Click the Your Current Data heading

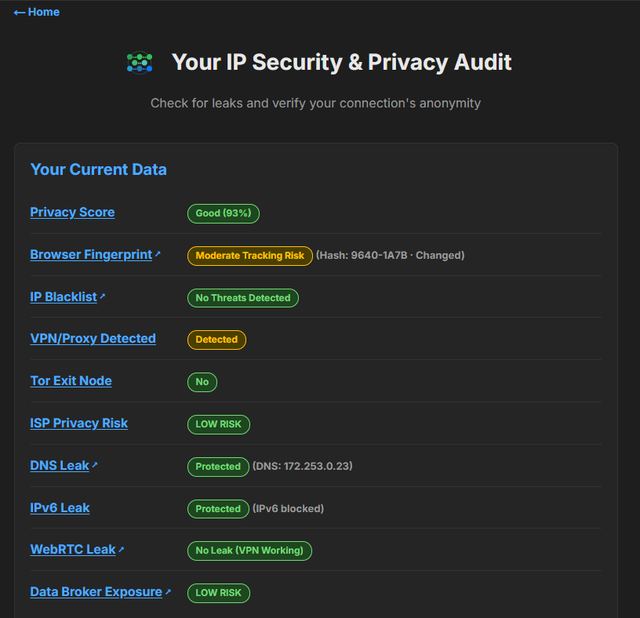(x=98, y=169)
